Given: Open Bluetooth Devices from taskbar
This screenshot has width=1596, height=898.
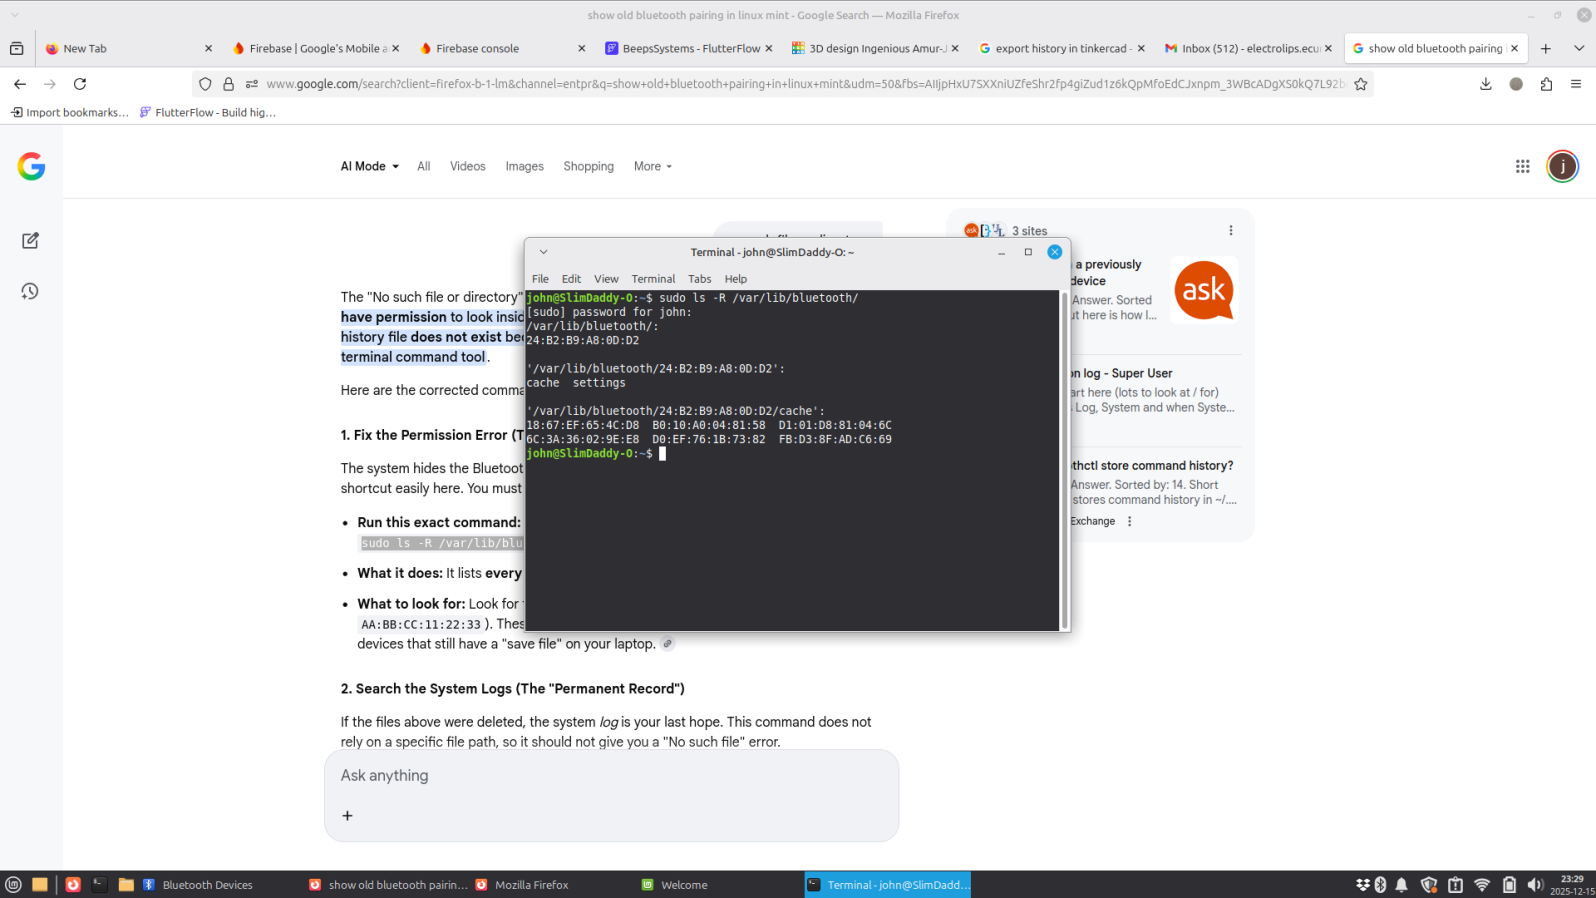Looking at the screenshot, I should pyautogui.click(x=198, y=885).
